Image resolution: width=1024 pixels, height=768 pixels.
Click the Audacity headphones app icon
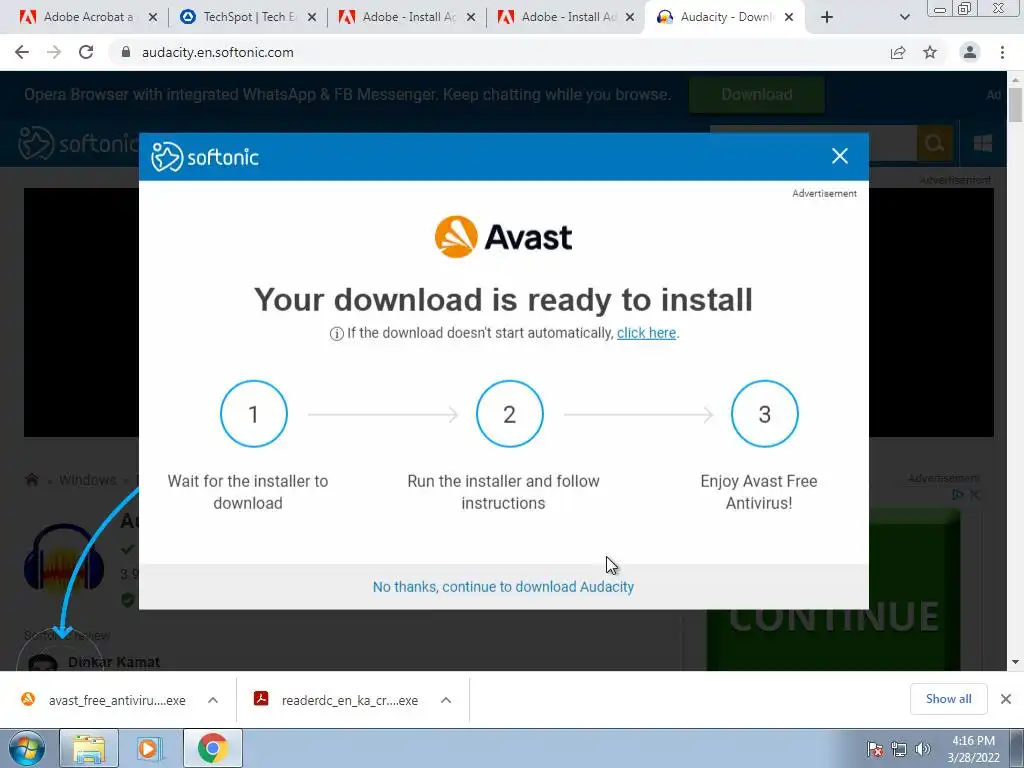tap(64, 559)
